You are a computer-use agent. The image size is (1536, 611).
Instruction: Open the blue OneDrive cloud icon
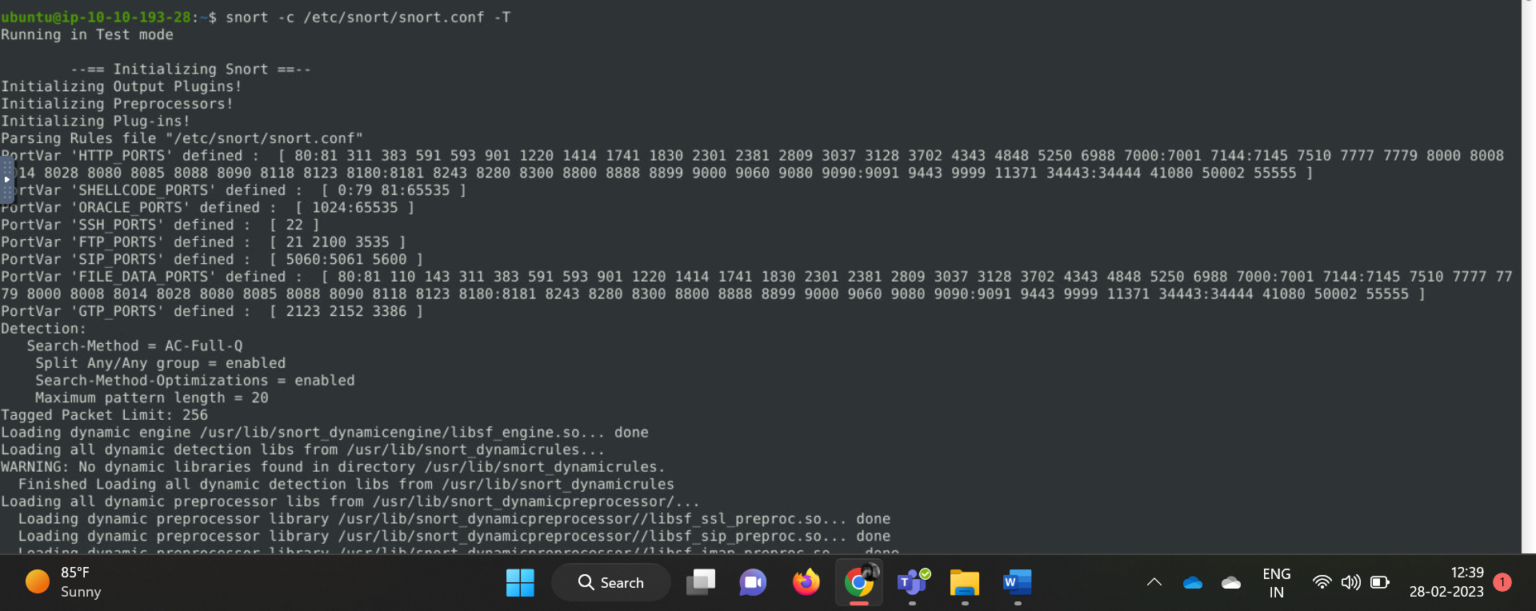click(x=1192, y=582)
